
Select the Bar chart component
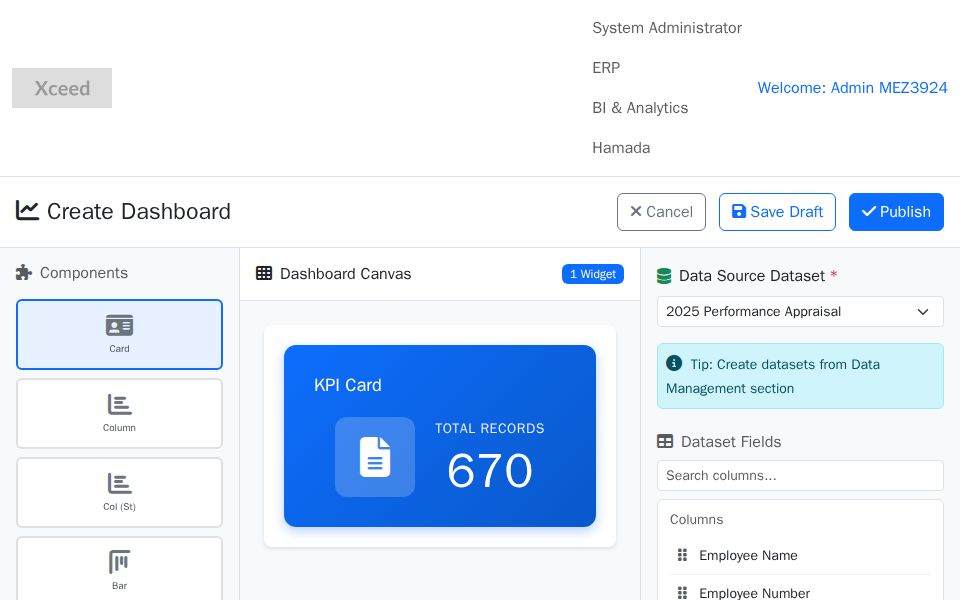point(119,570)
